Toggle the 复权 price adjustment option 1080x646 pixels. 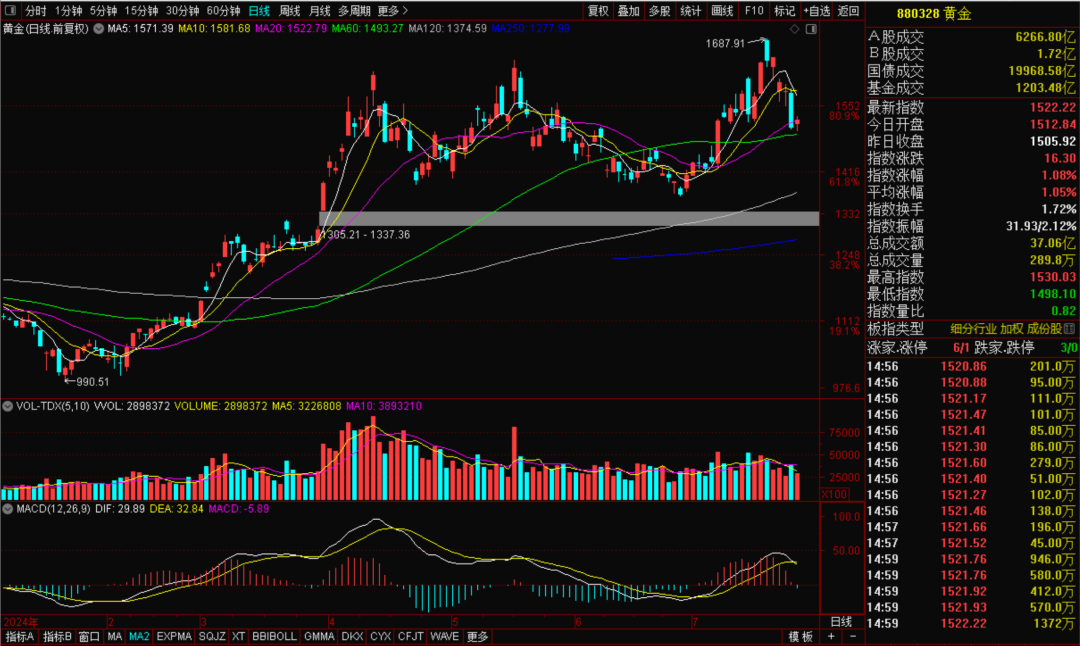(598, 11)
